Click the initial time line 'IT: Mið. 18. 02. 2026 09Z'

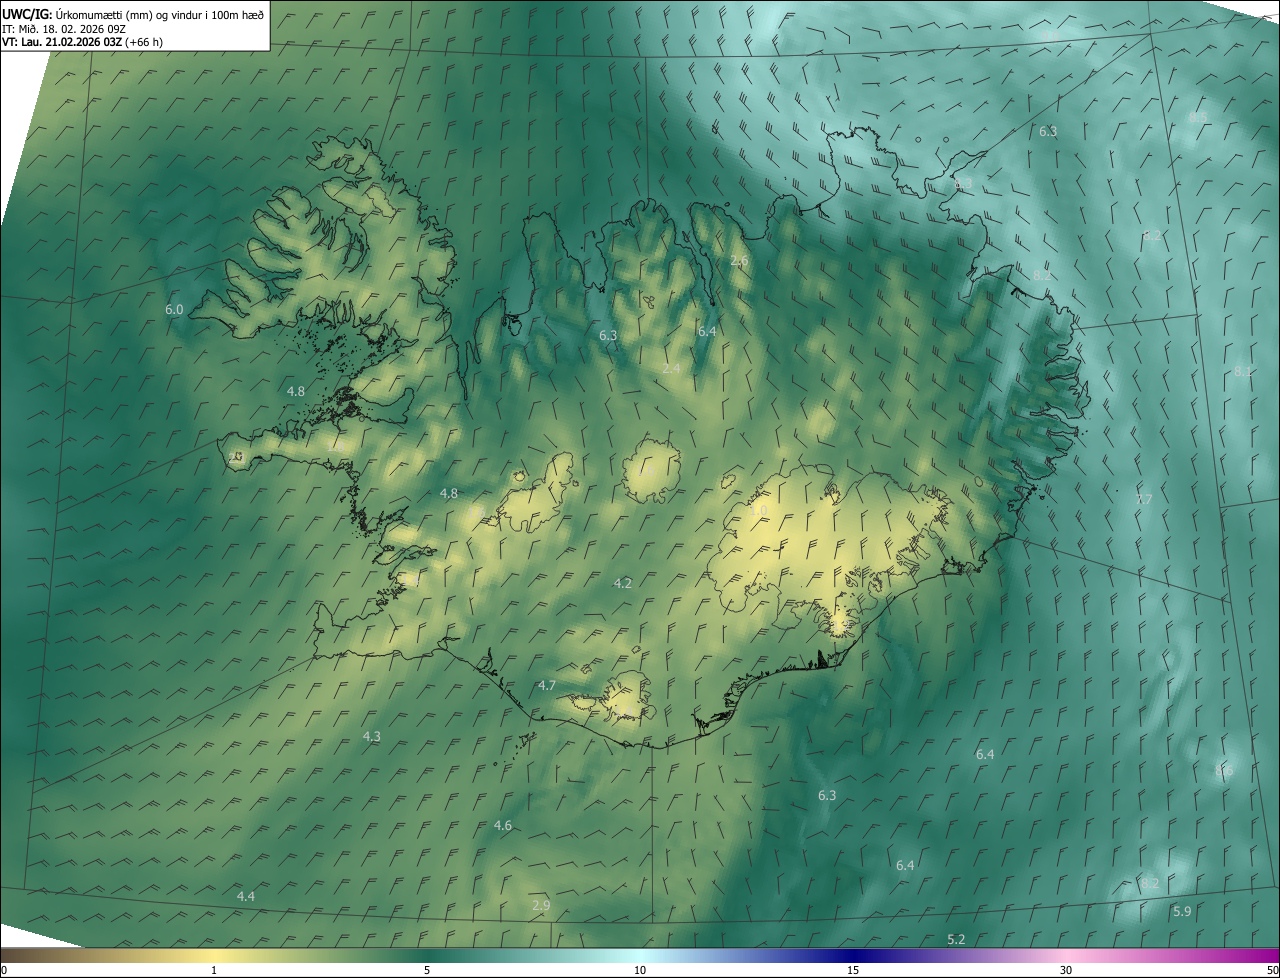click(x=66, y=29)
